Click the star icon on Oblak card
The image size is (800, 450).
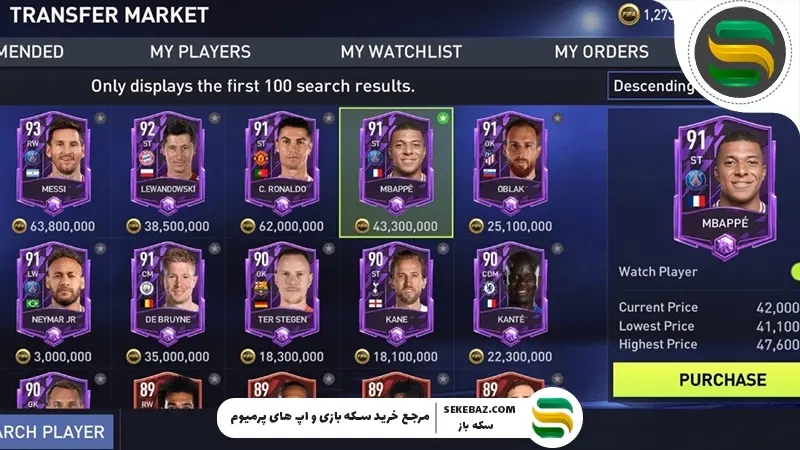[557, 118]
